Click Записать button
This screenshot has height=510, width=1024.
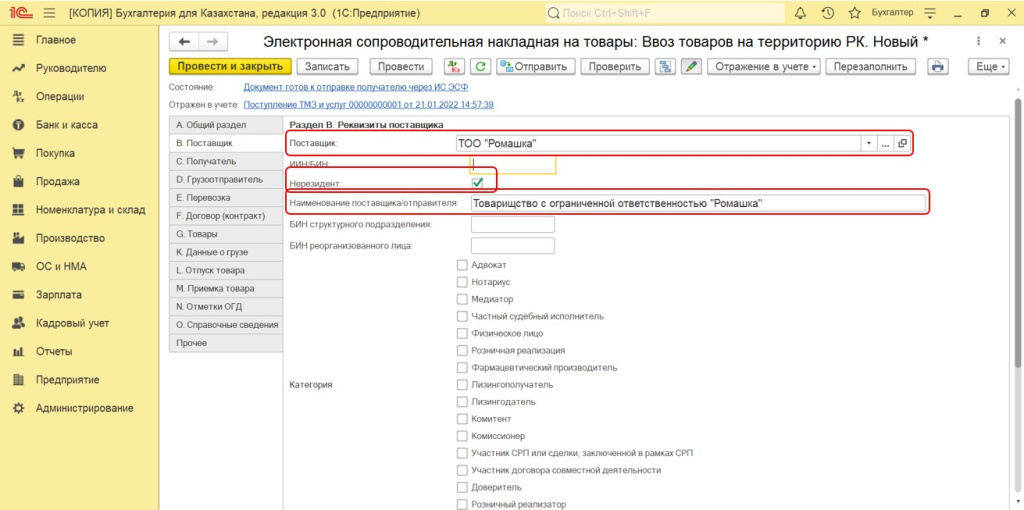click(328, 67)
